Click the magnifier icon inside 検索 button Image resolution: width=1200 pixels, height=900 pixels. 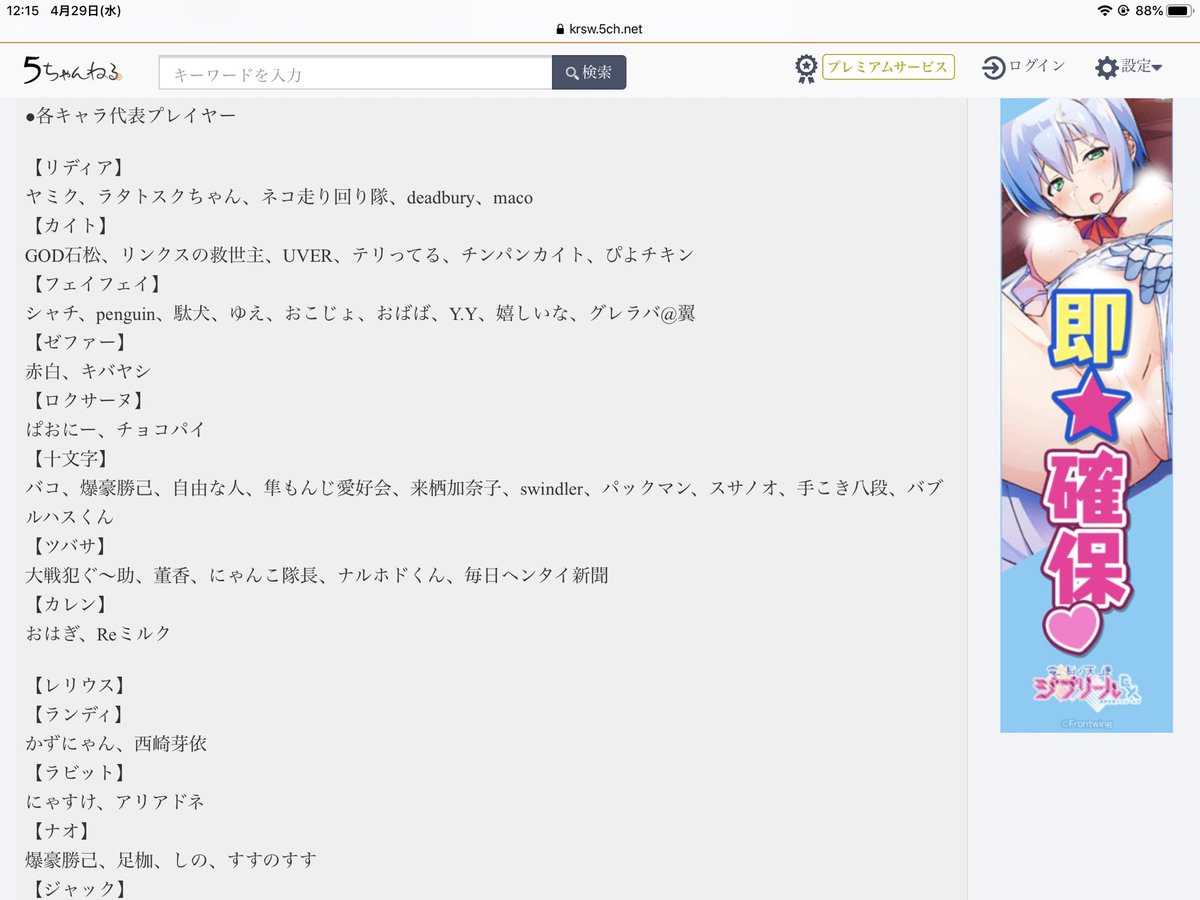(573, 73)
